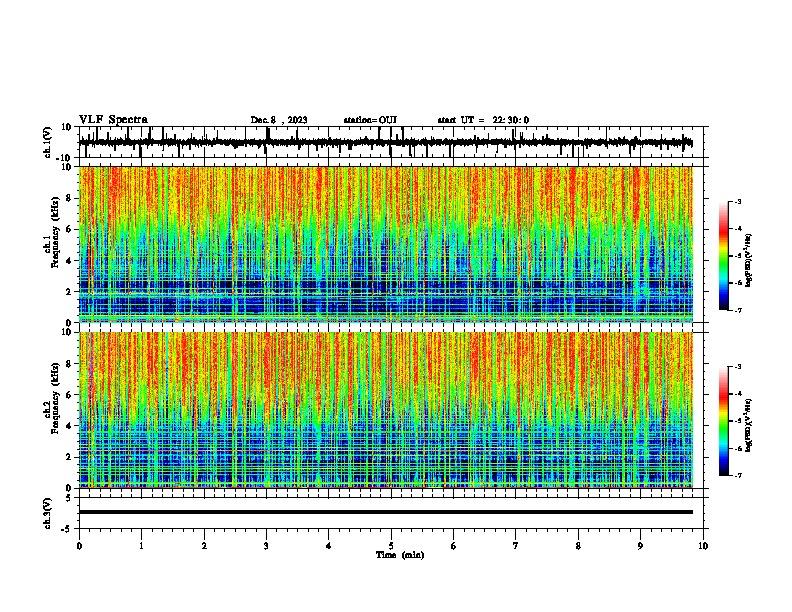
Task: Click the ch.2 spectrogram color scale bar
Action: 724,421
